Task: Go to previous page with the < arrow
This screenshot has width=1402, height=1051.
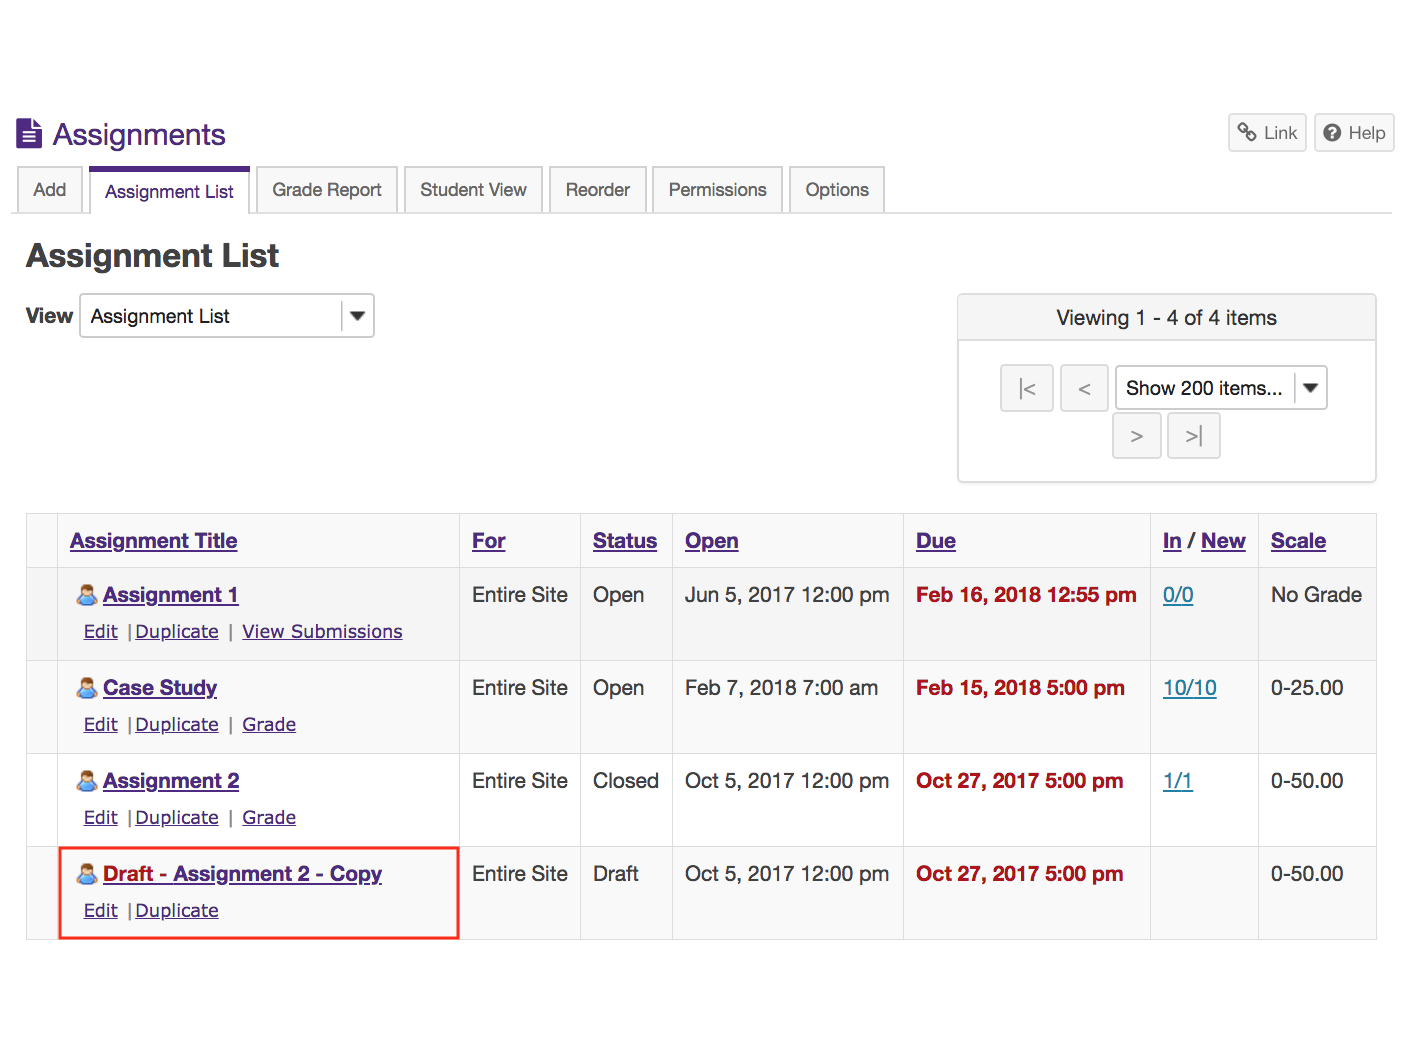Action: pos(1084,388)
